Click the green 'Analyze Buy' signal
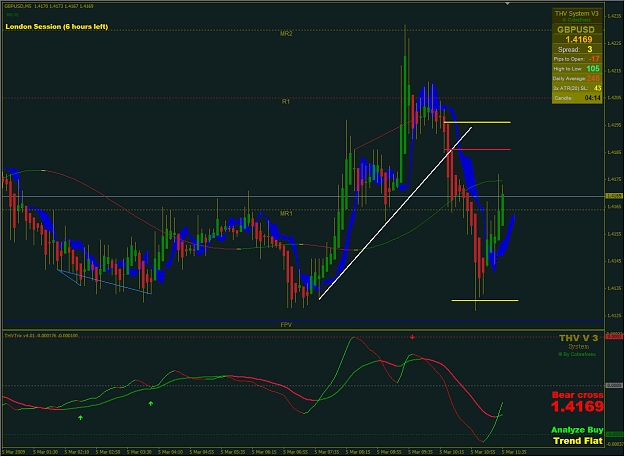The image size is (625, 457). pos(577,430)
